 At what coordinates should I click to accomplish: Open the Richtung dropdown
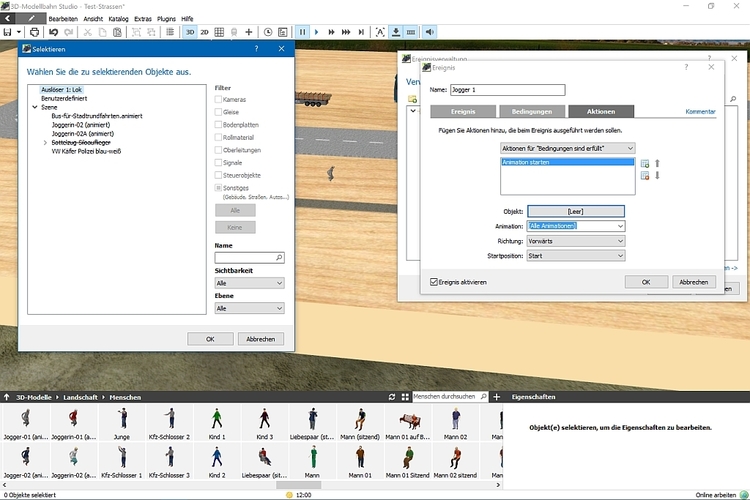coord(576,240)
